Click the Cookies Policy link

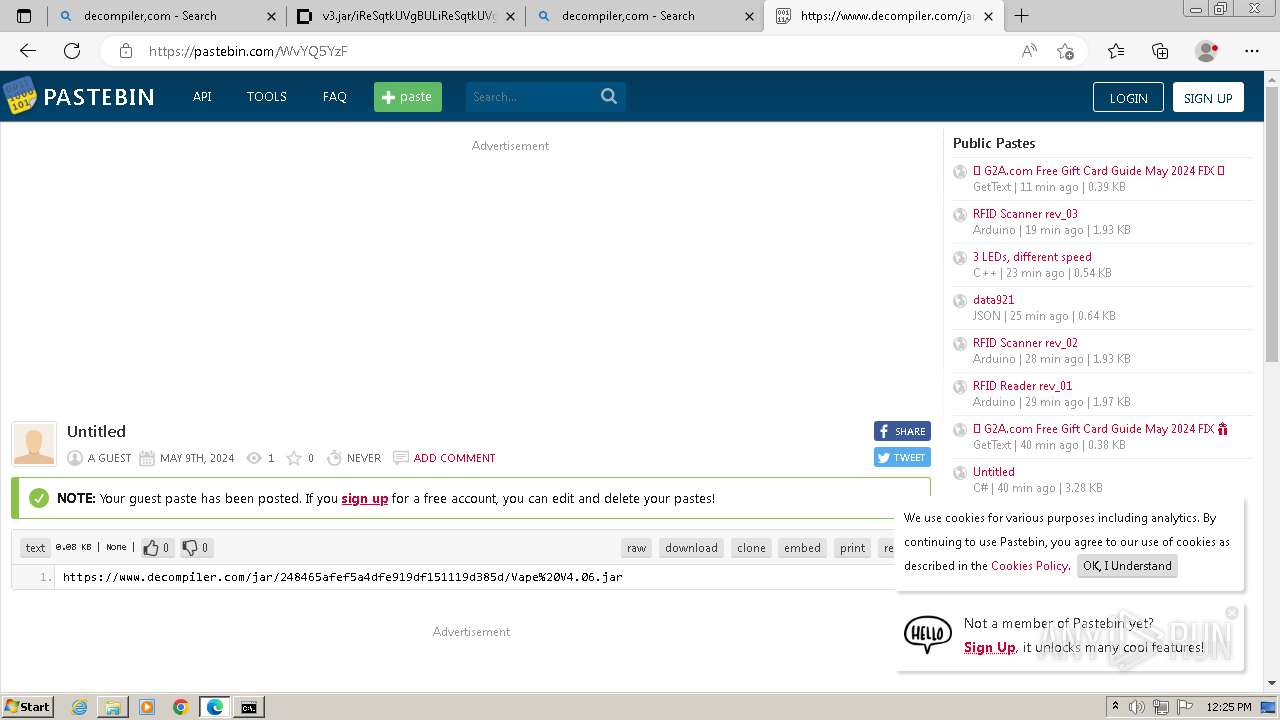1029,566
